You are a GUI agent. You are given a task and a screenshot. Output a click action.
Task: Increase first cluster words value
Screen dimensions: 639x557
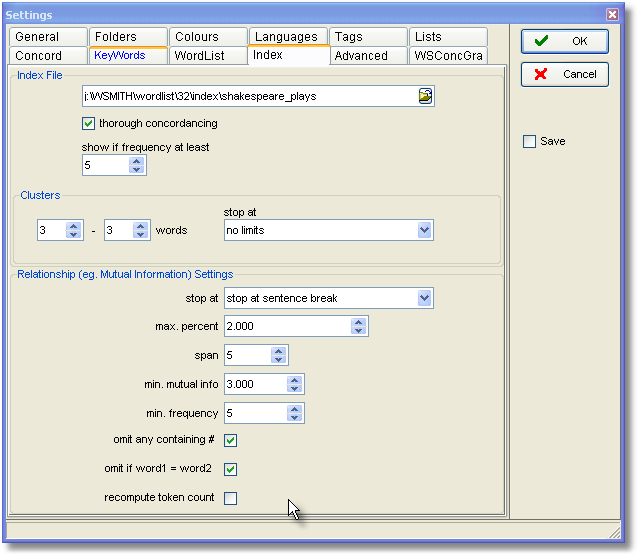(x=74, y=226)
